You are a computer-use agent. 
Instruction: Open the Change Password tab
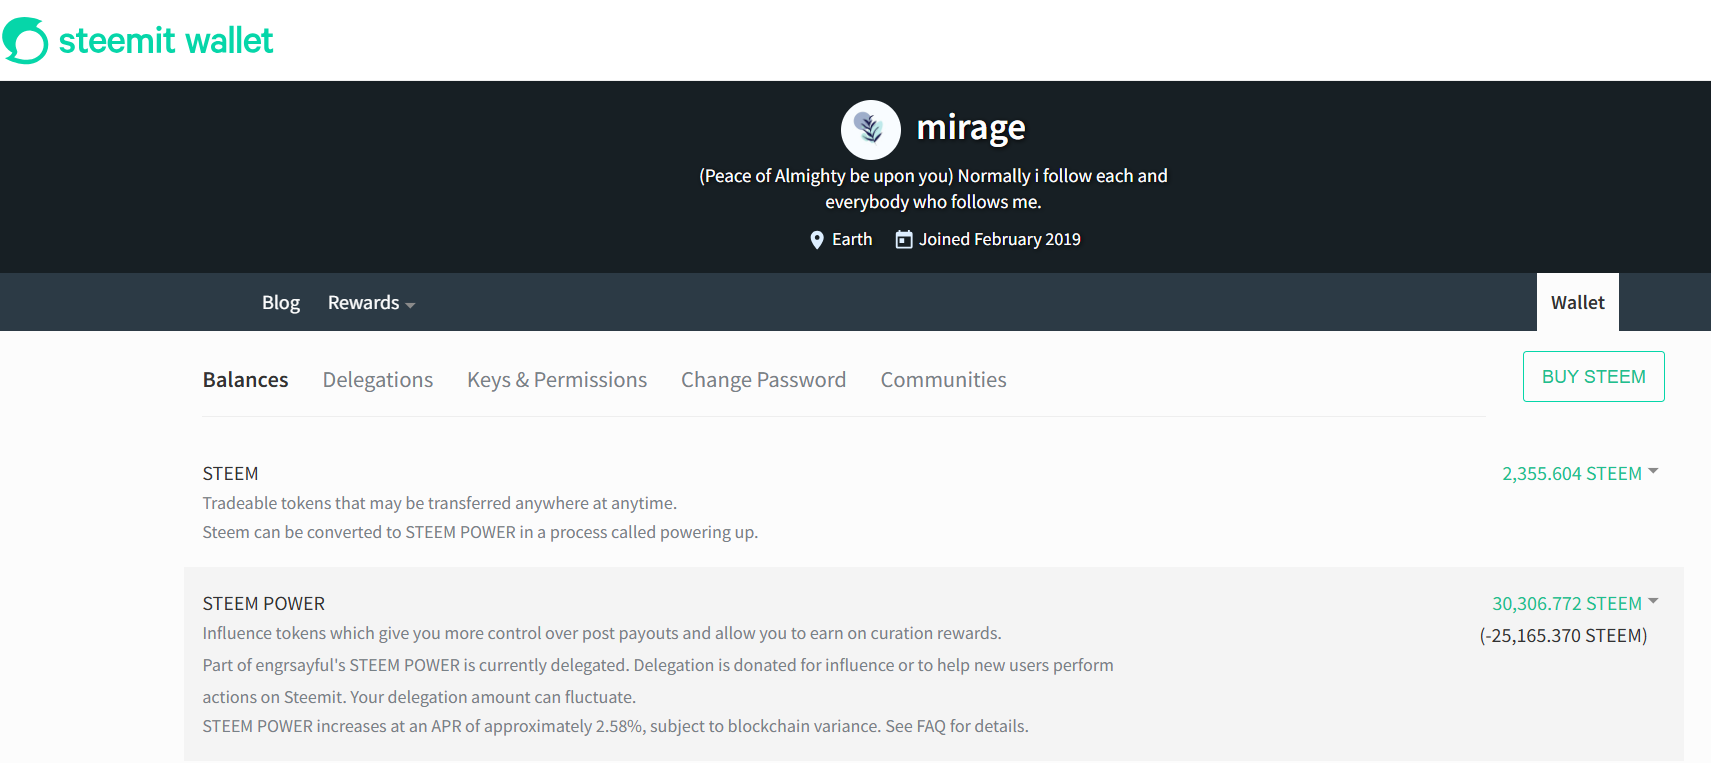click(x=764, y=380)
